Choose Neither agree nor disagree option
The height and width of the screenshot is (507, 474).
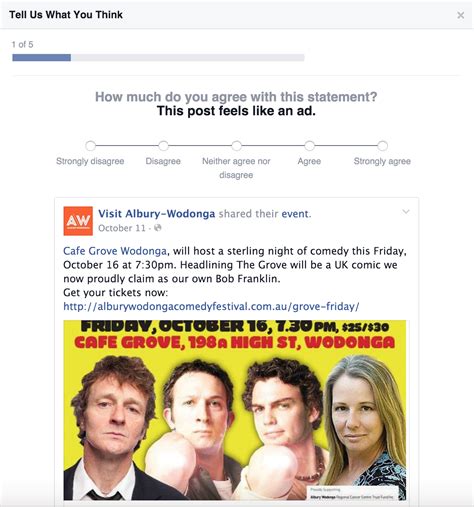[236, 146]
